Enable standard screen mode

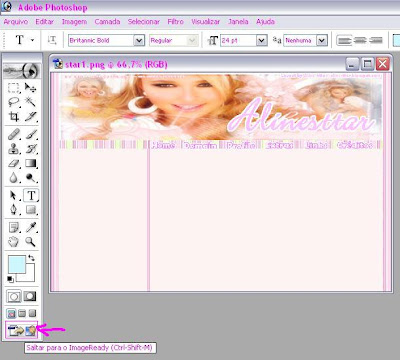11,313
